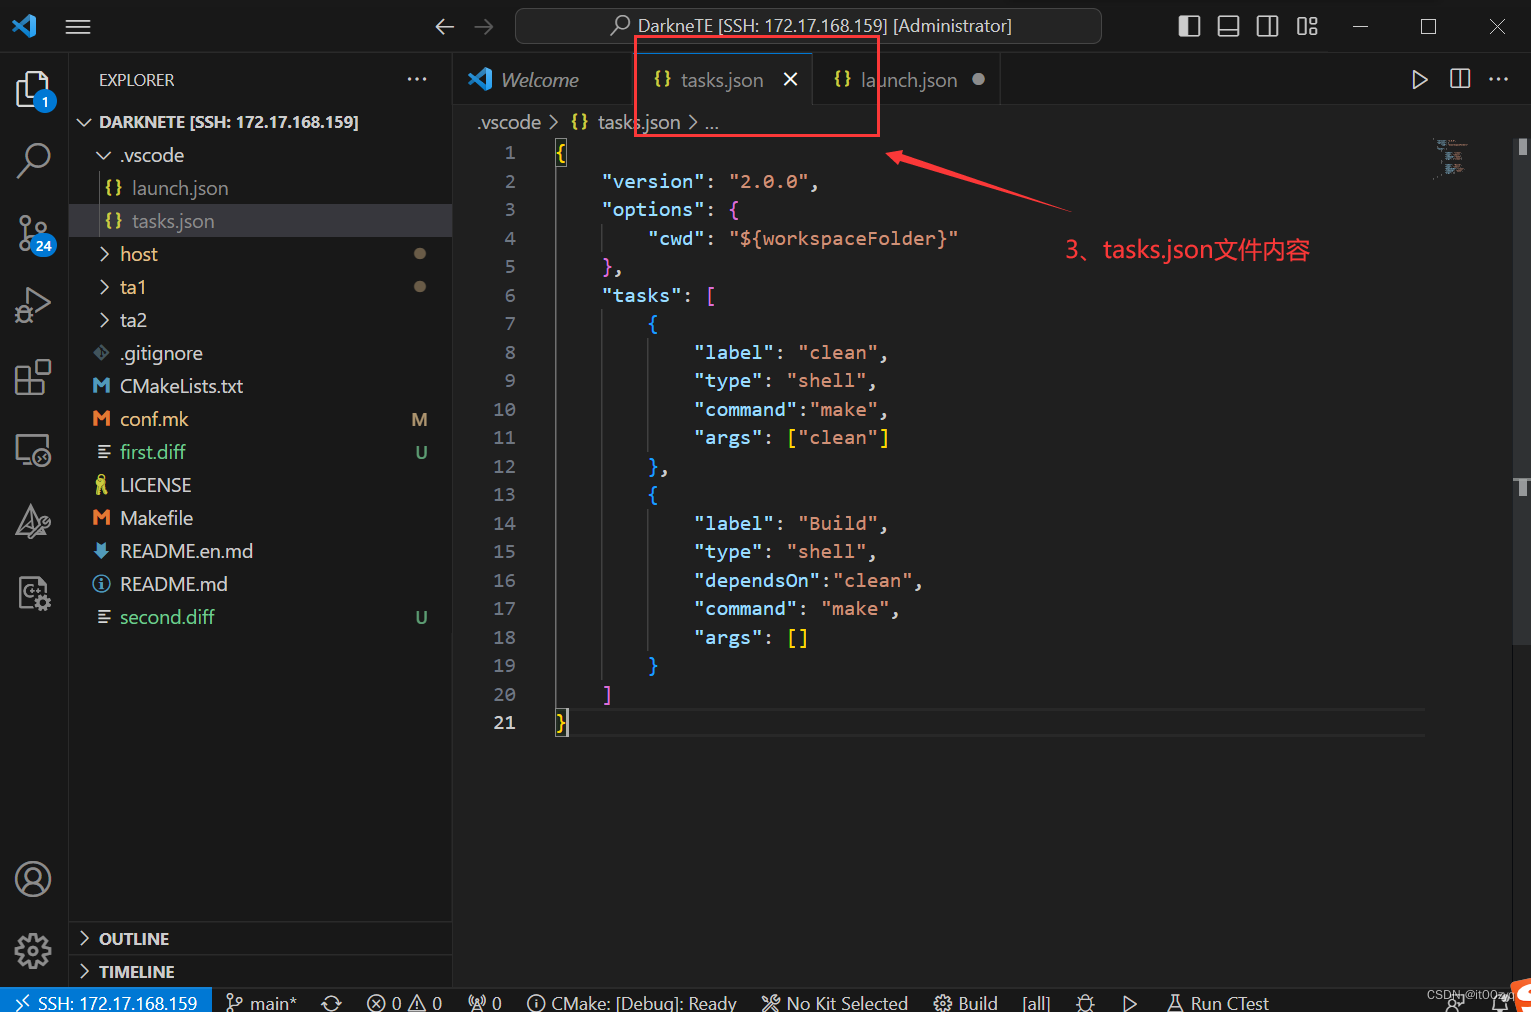Screen dimensions: 1531x1012
Task: Click the CMake launch play icon in status bar
Action: (x=1130, y=1002)
